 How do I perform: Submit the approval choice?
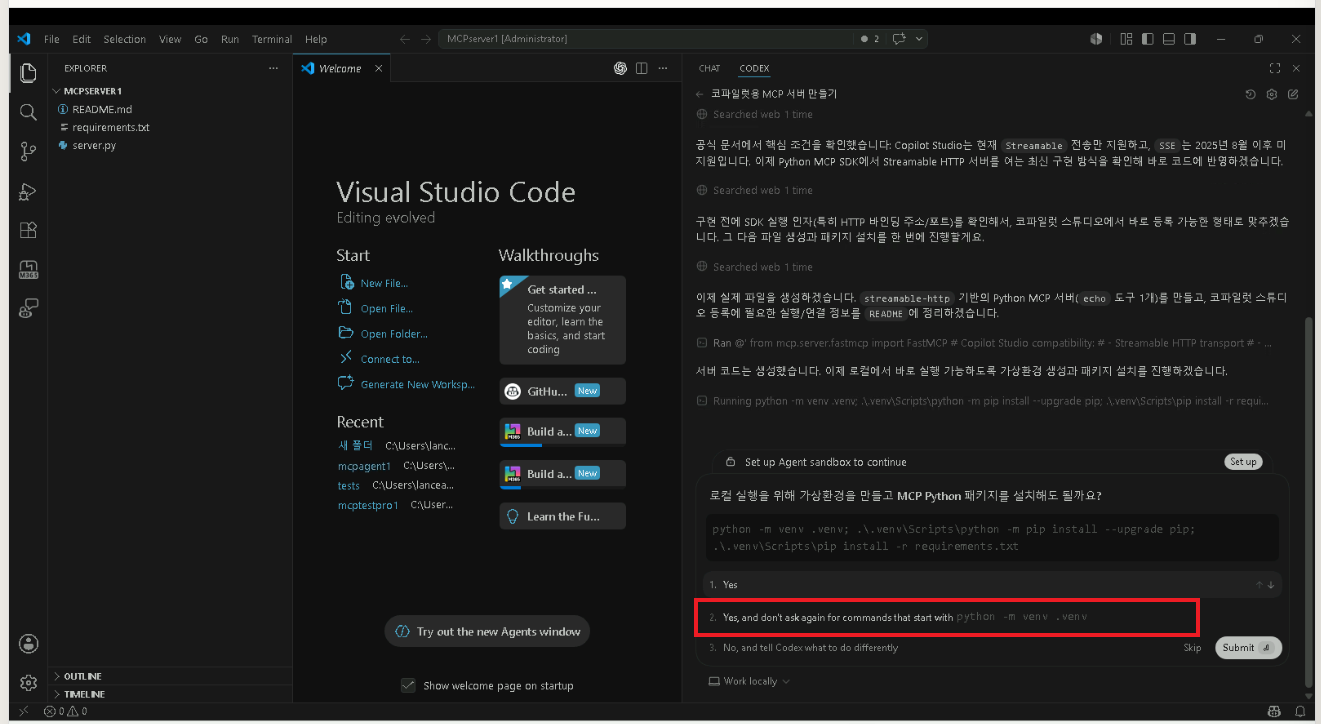(x=1248, y=647)
